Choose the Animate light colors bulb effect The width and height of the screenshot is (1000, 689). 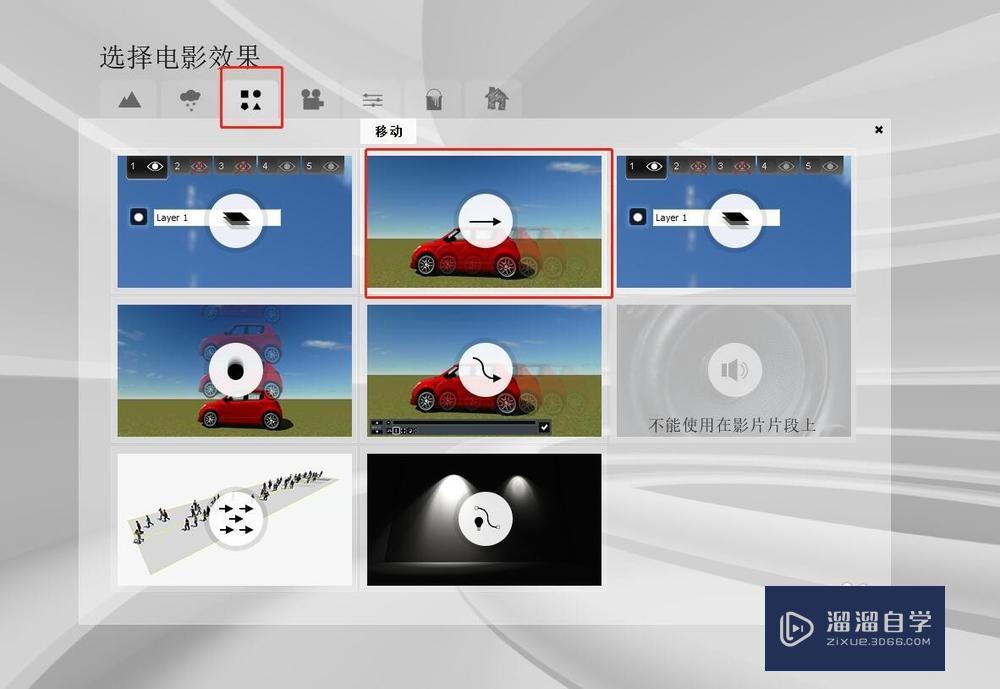(484, 519)
